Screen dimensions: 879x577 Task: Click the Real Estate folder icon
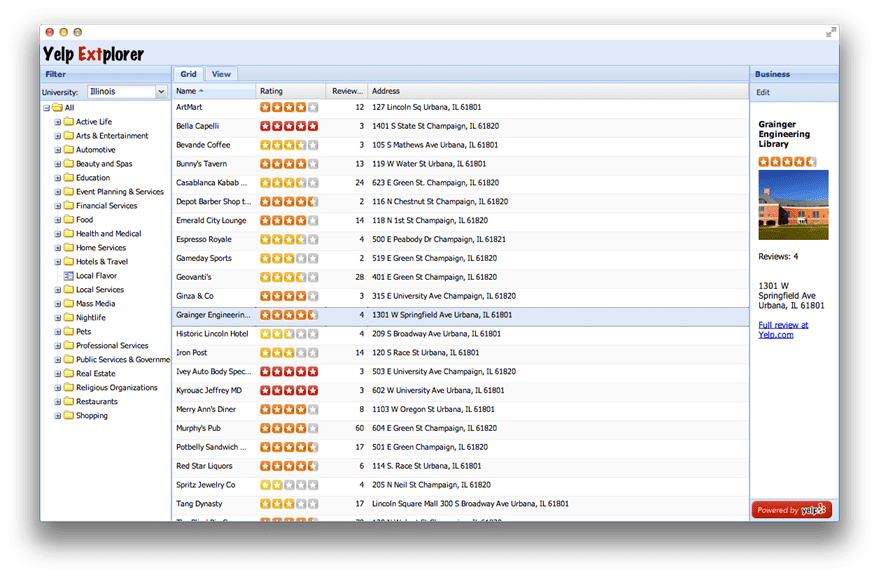coord(68,373)
